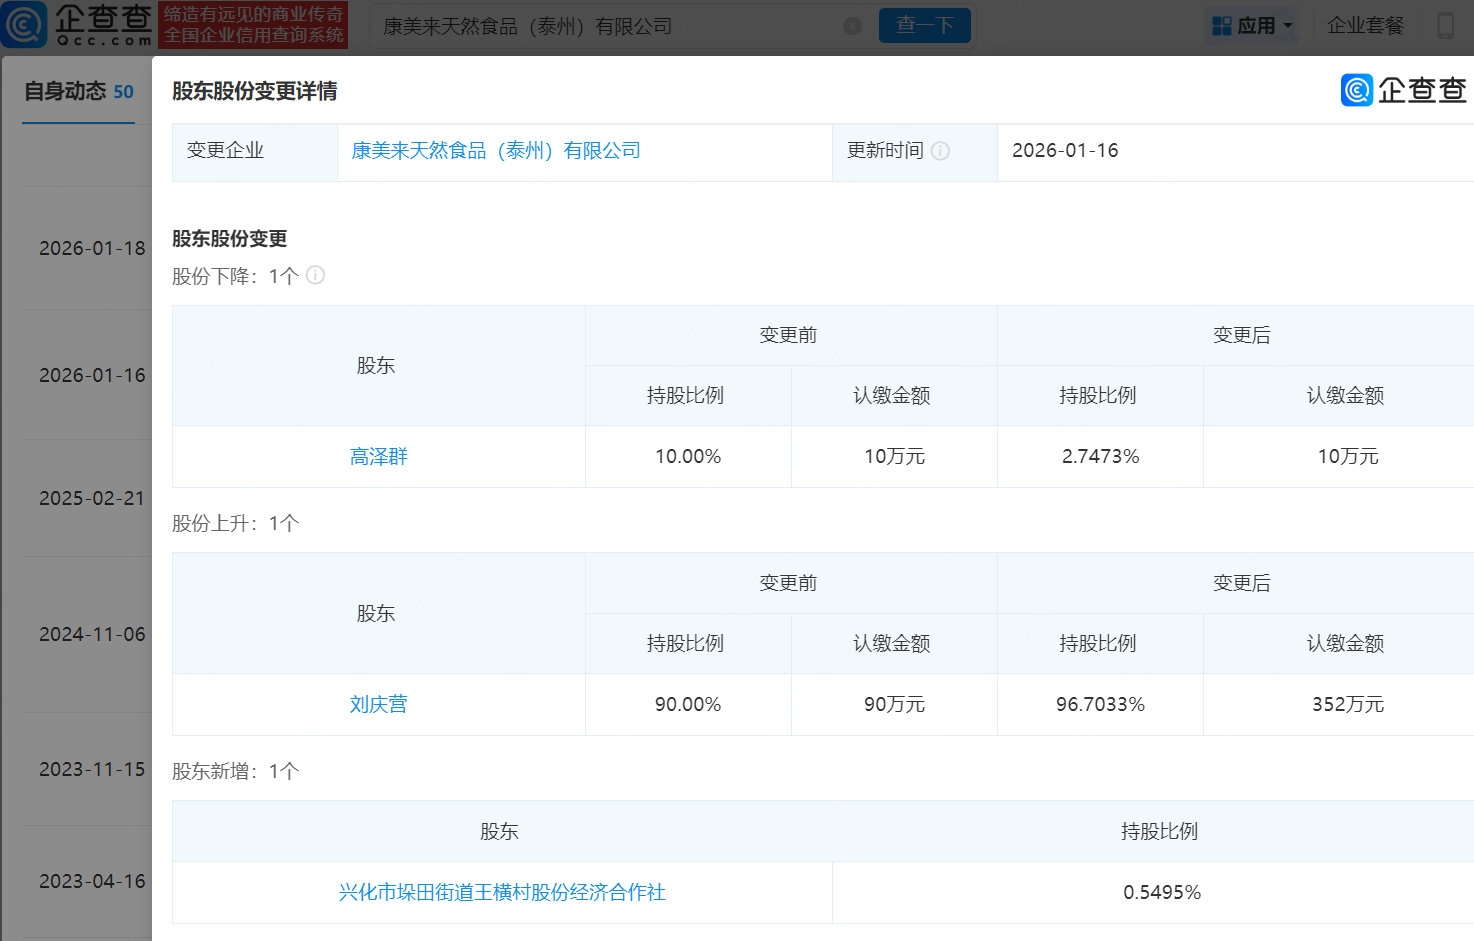
Task: Select the 2025-02-21 timeline entry
Action: point(92,498)
